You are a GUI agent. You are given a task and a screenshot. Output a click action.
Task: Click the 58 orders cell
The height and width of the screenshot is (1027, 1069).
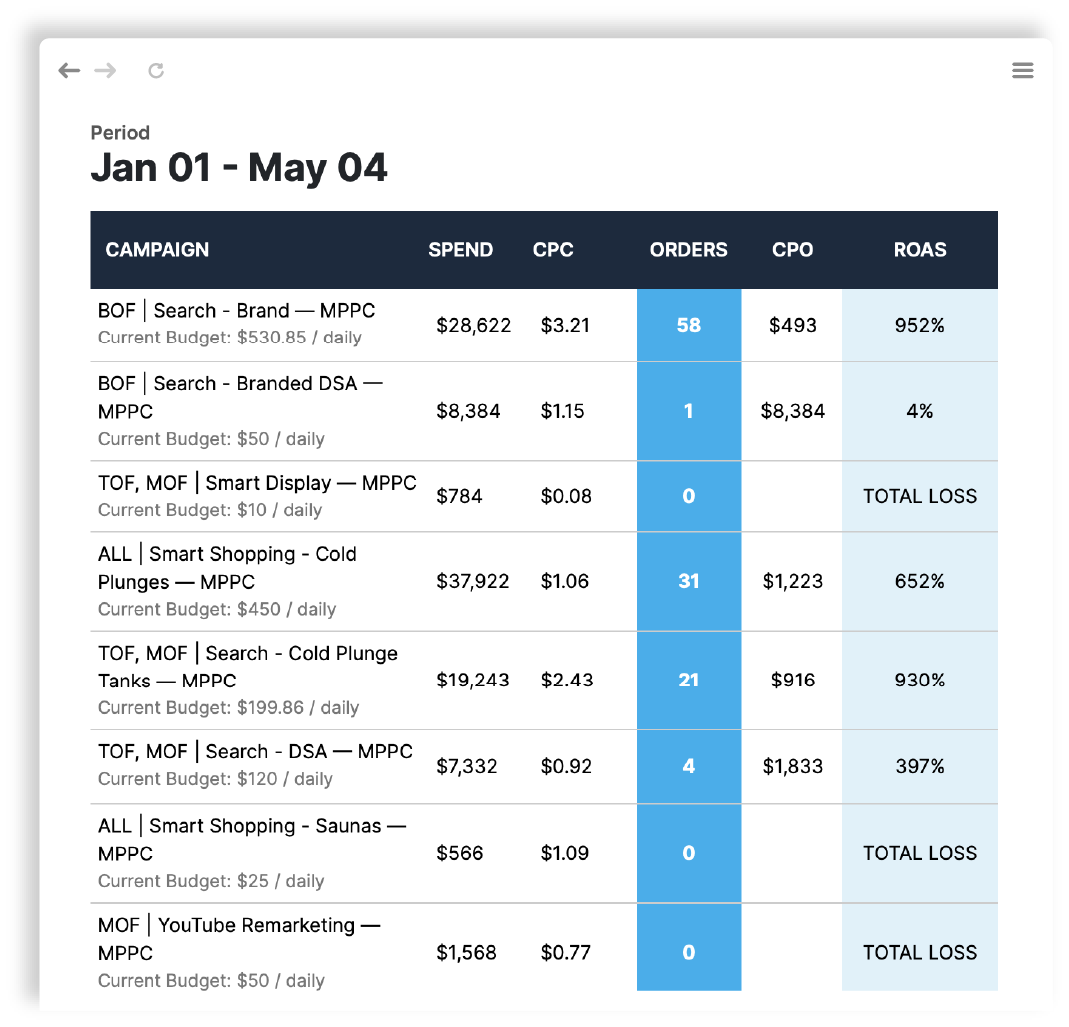688,325
